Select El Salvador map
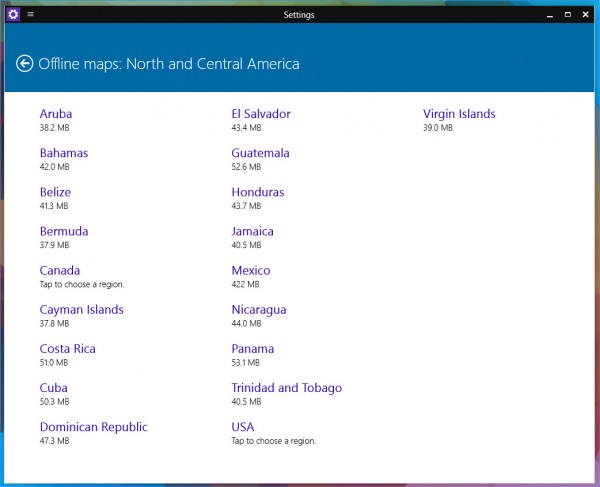The image size is (600, 487). (261, 114)
